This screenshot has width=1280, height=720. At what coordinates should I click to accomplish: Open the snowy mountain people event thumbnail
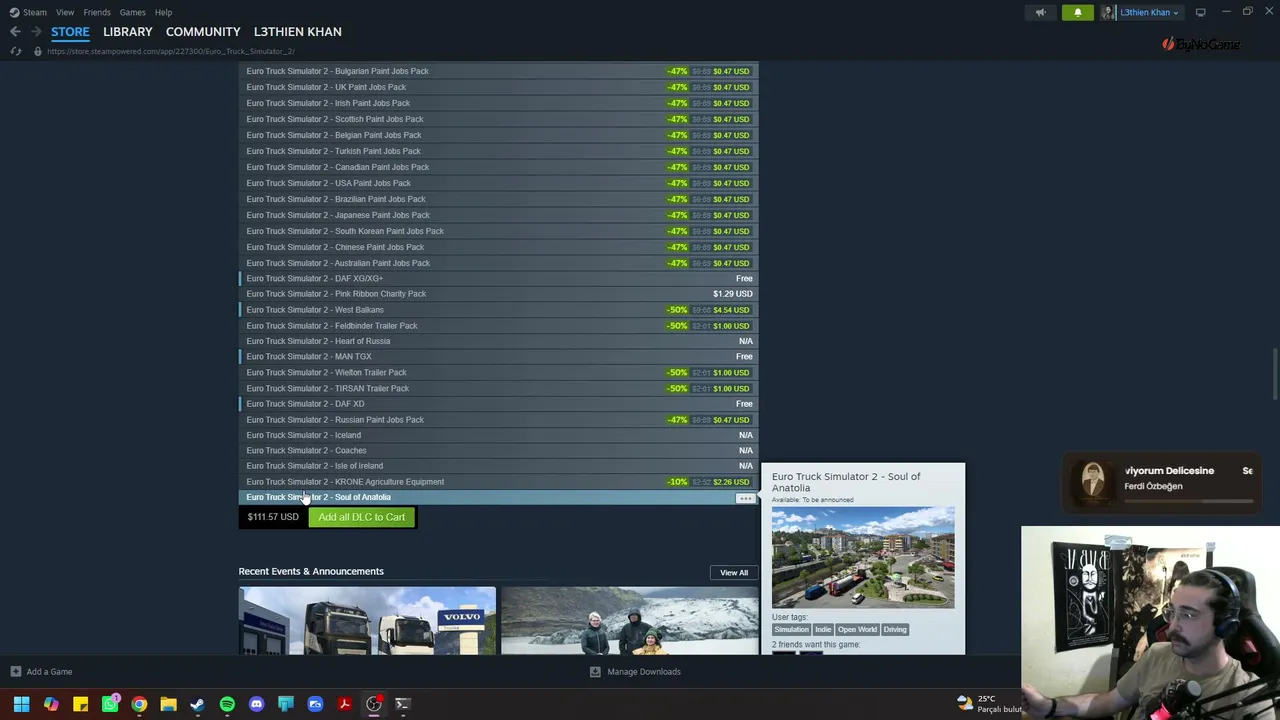630,621
